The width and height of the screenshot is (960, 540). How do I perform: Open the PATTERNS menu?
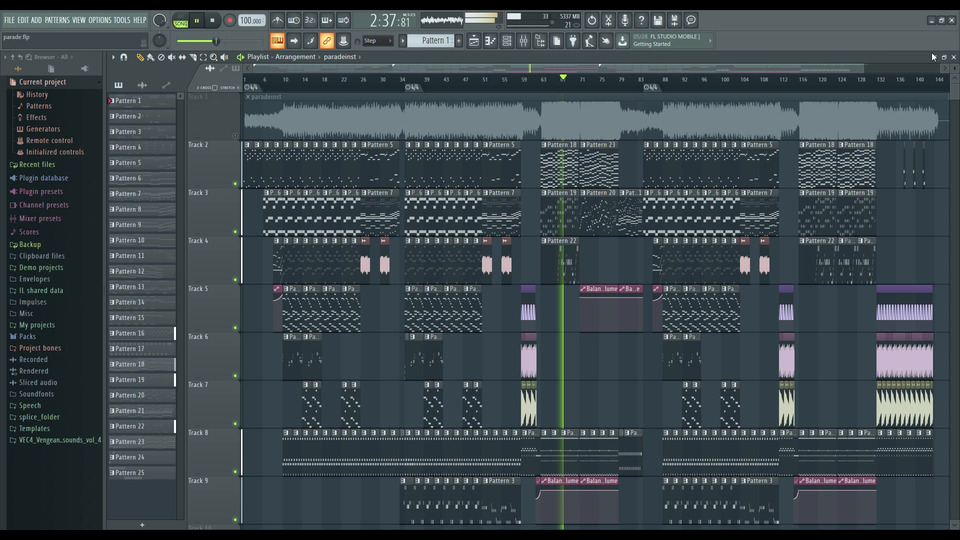pos(57,20)
